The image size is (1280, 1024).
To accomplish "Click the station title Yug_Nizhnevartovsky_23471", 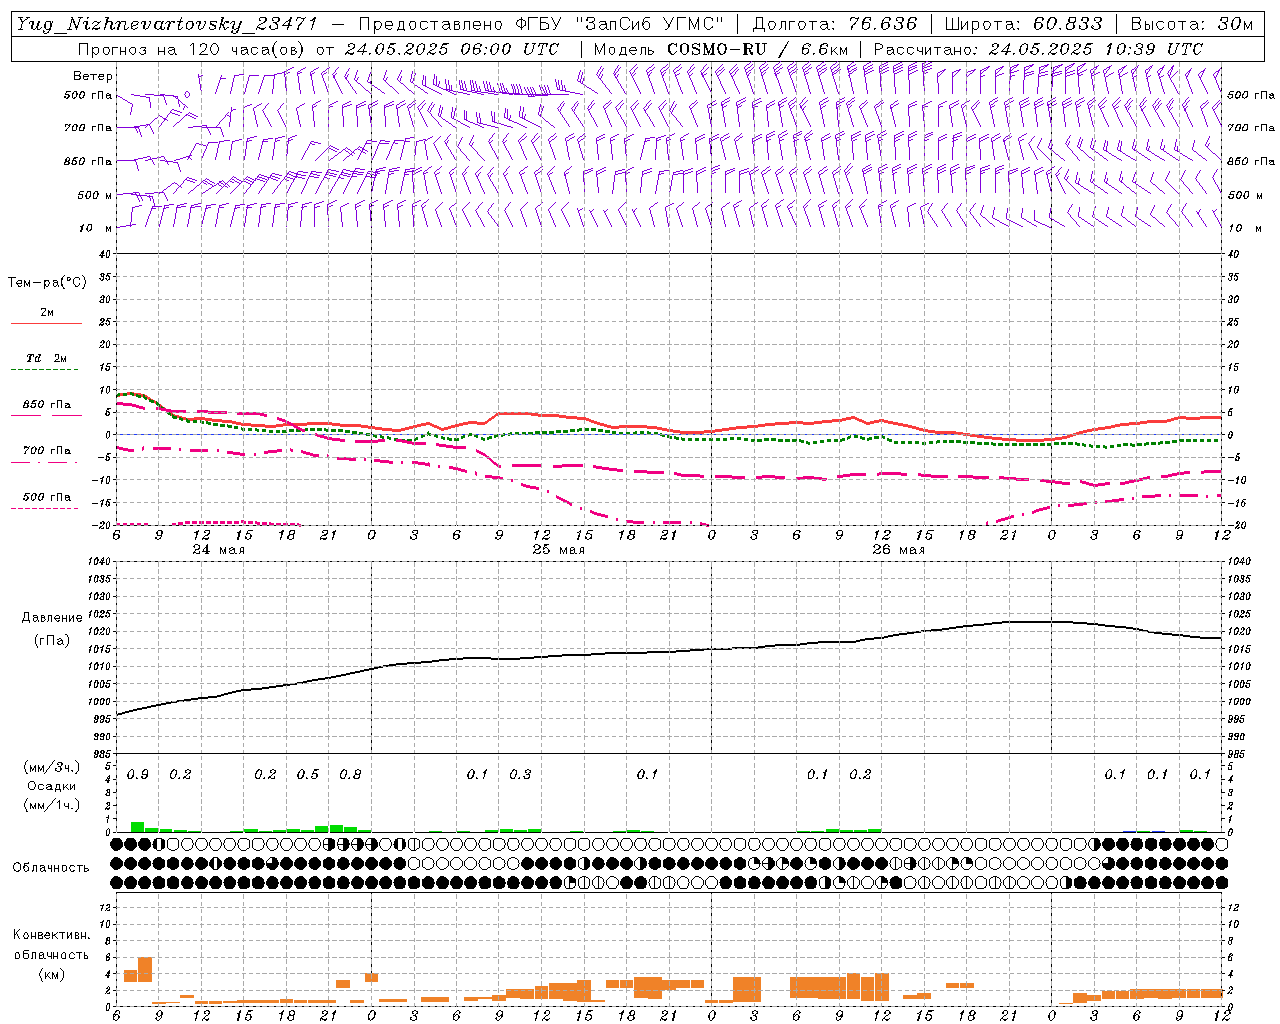I will pos(167,24).
